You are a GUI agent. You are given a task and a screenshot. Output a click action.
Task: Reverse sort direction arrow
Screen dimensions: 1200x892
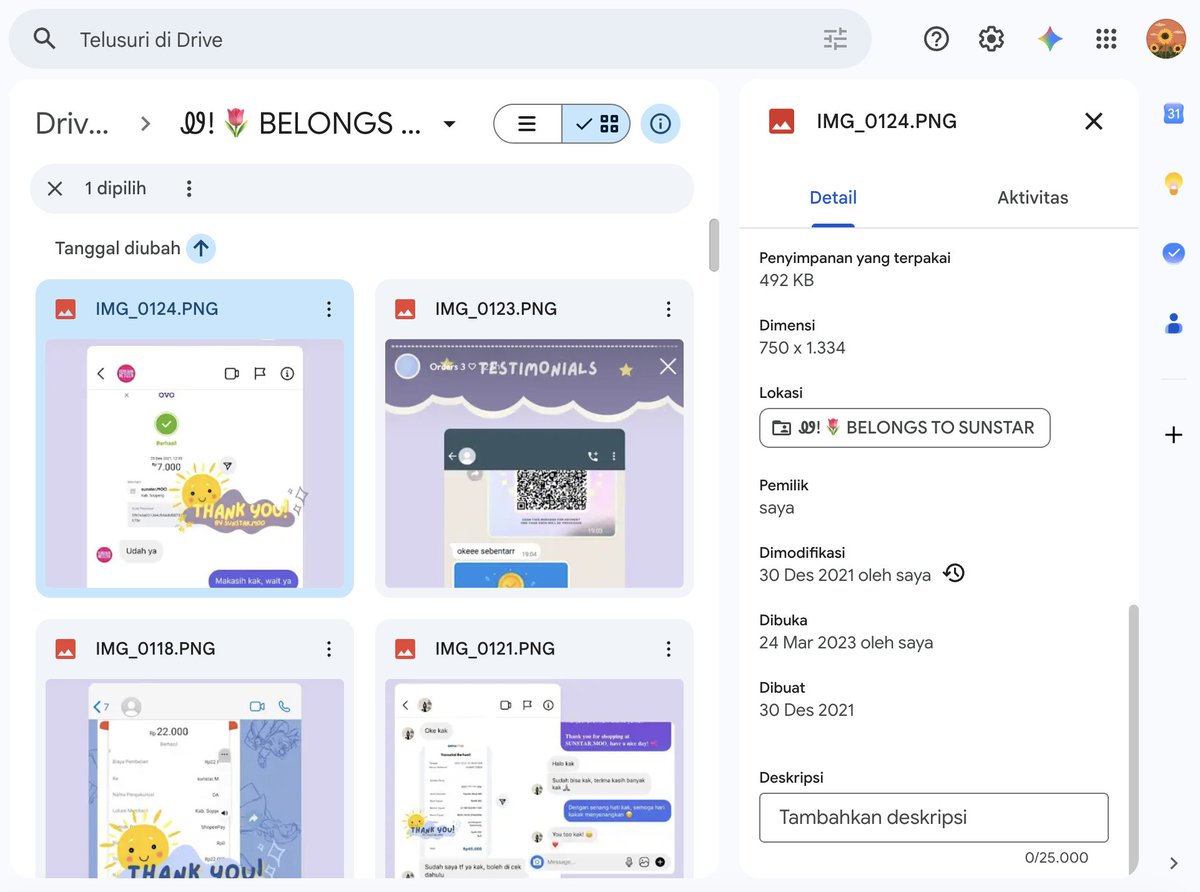[201, 248]
